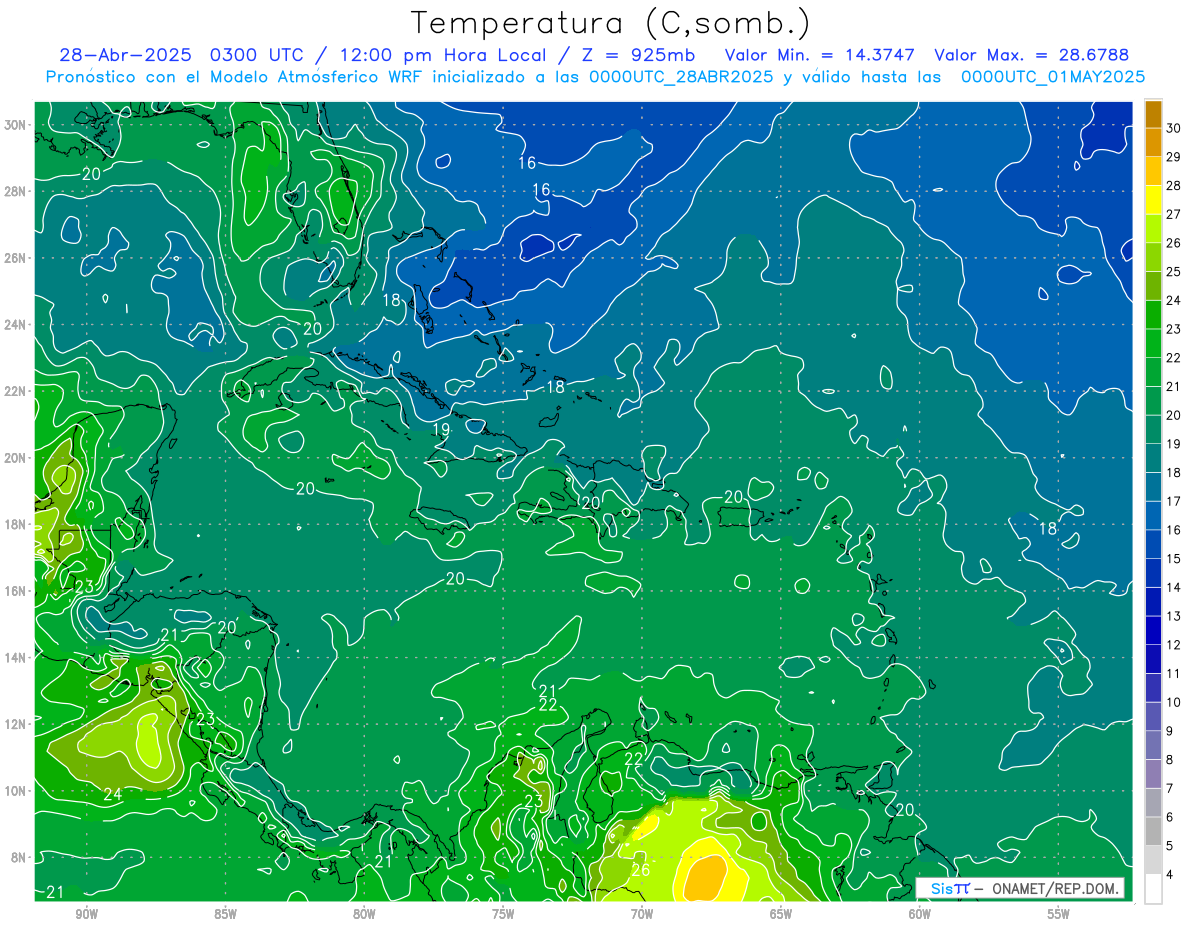Click the "26" contour label over Venezuela
1200x927 pixels.
coord(641,870)
